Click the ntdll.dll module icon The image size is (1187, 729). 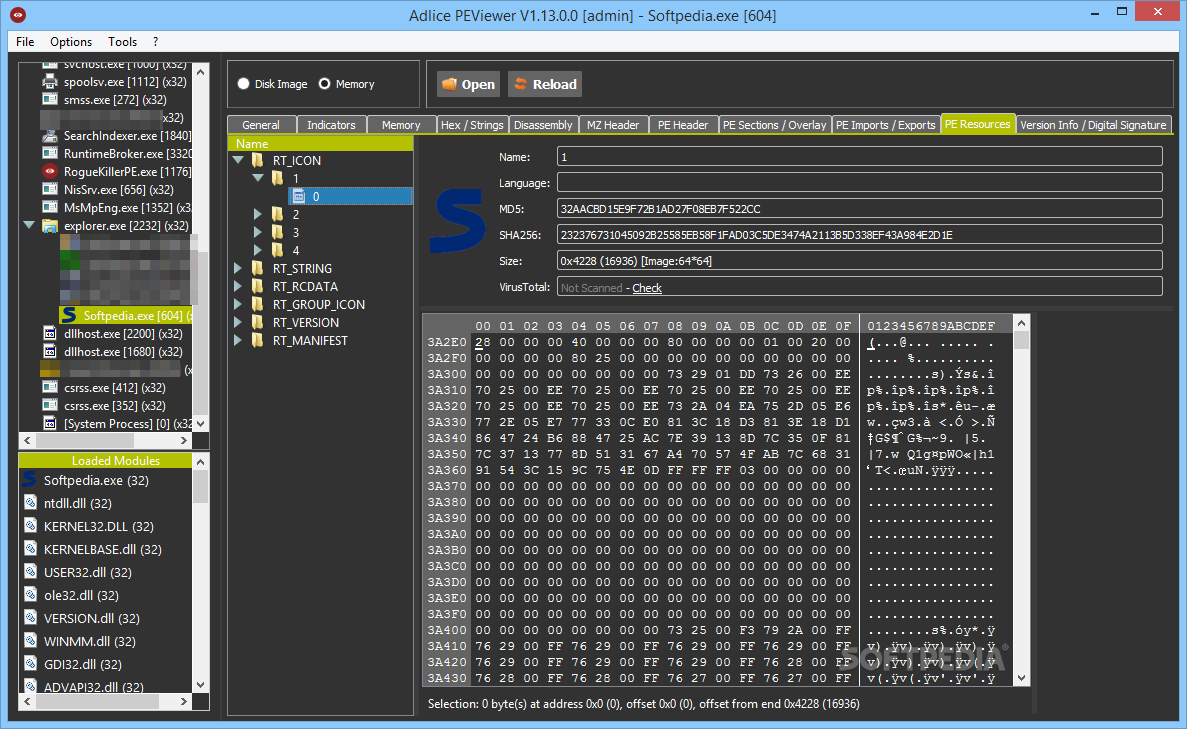[30, 503]
